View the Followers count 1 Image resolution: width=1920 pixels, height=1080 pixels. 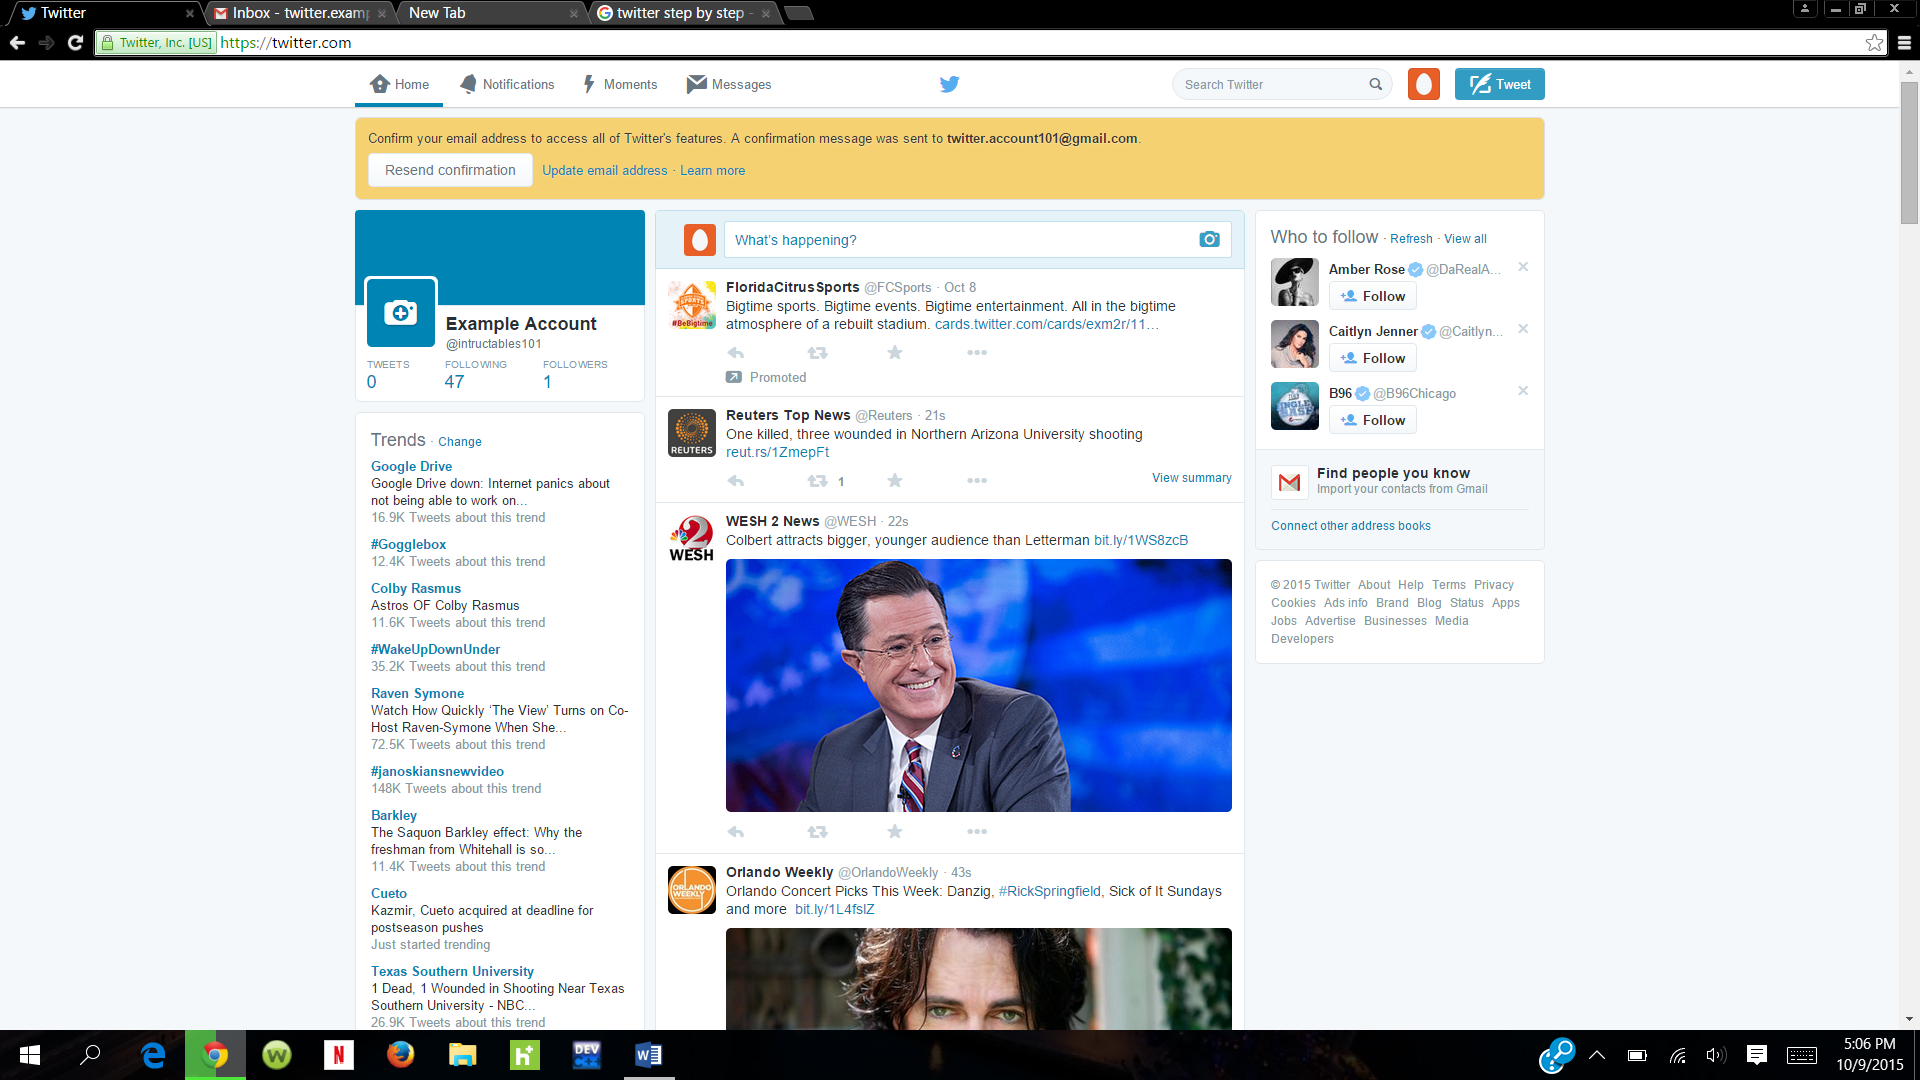547,382
